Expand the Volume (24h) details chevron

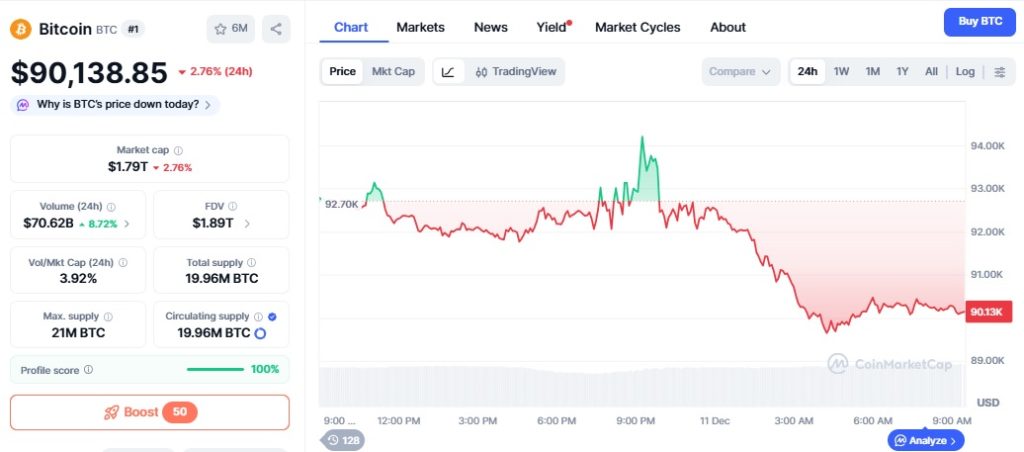pyautogui.click(x=127, y=223)
